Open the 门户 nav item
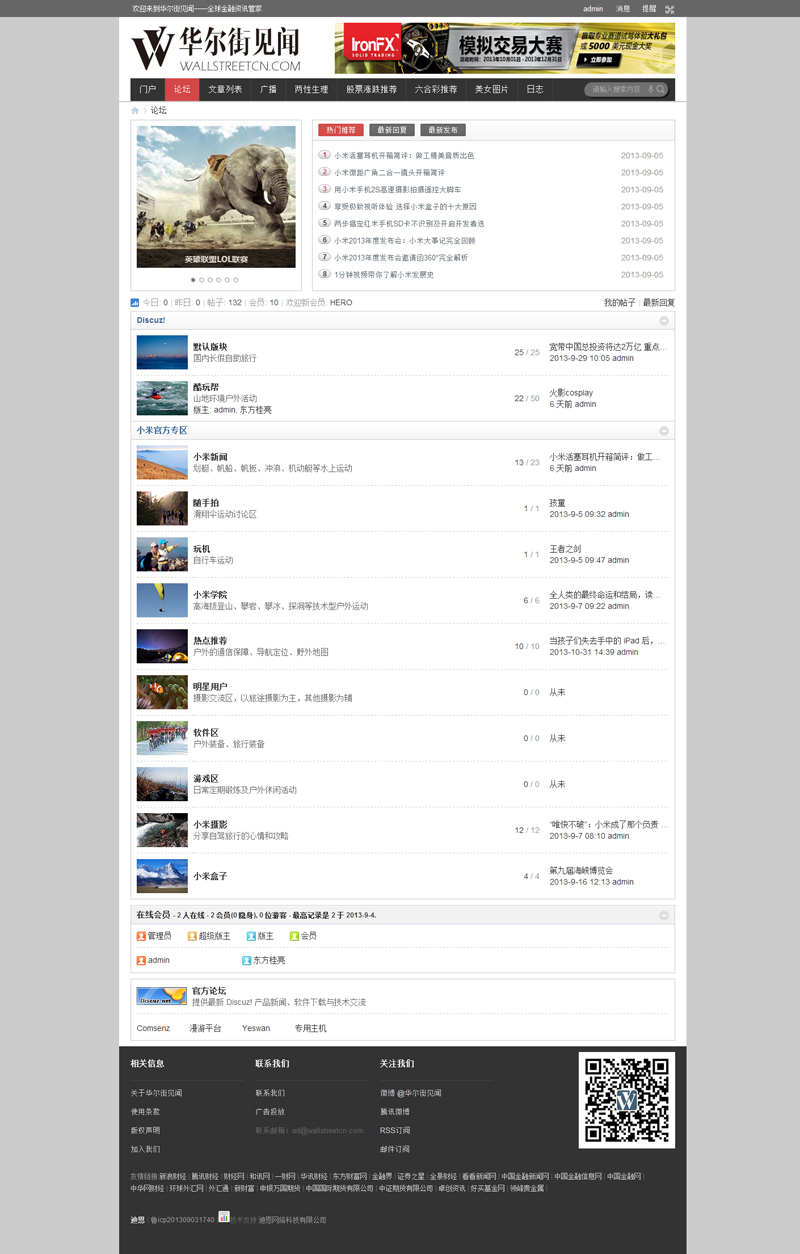The width and height of the screenshot is (800, 1254). coord(148,89)
